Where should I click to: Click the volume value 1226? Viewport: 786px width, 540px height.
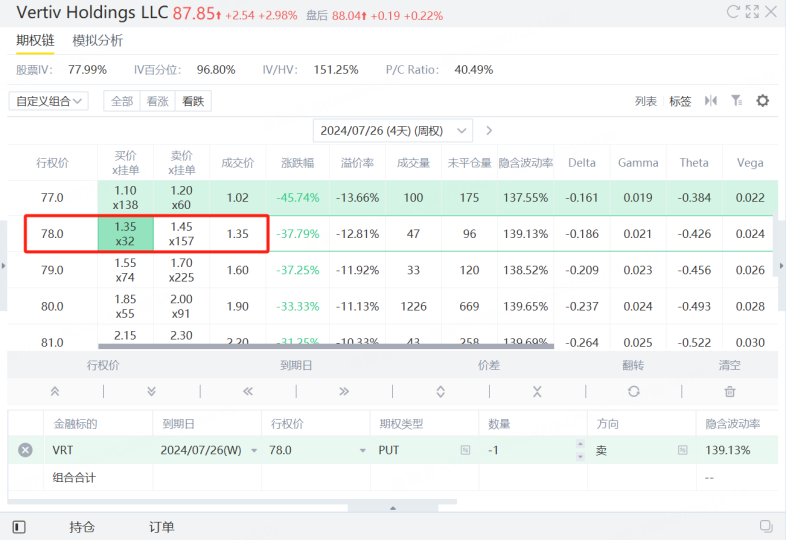414,306
